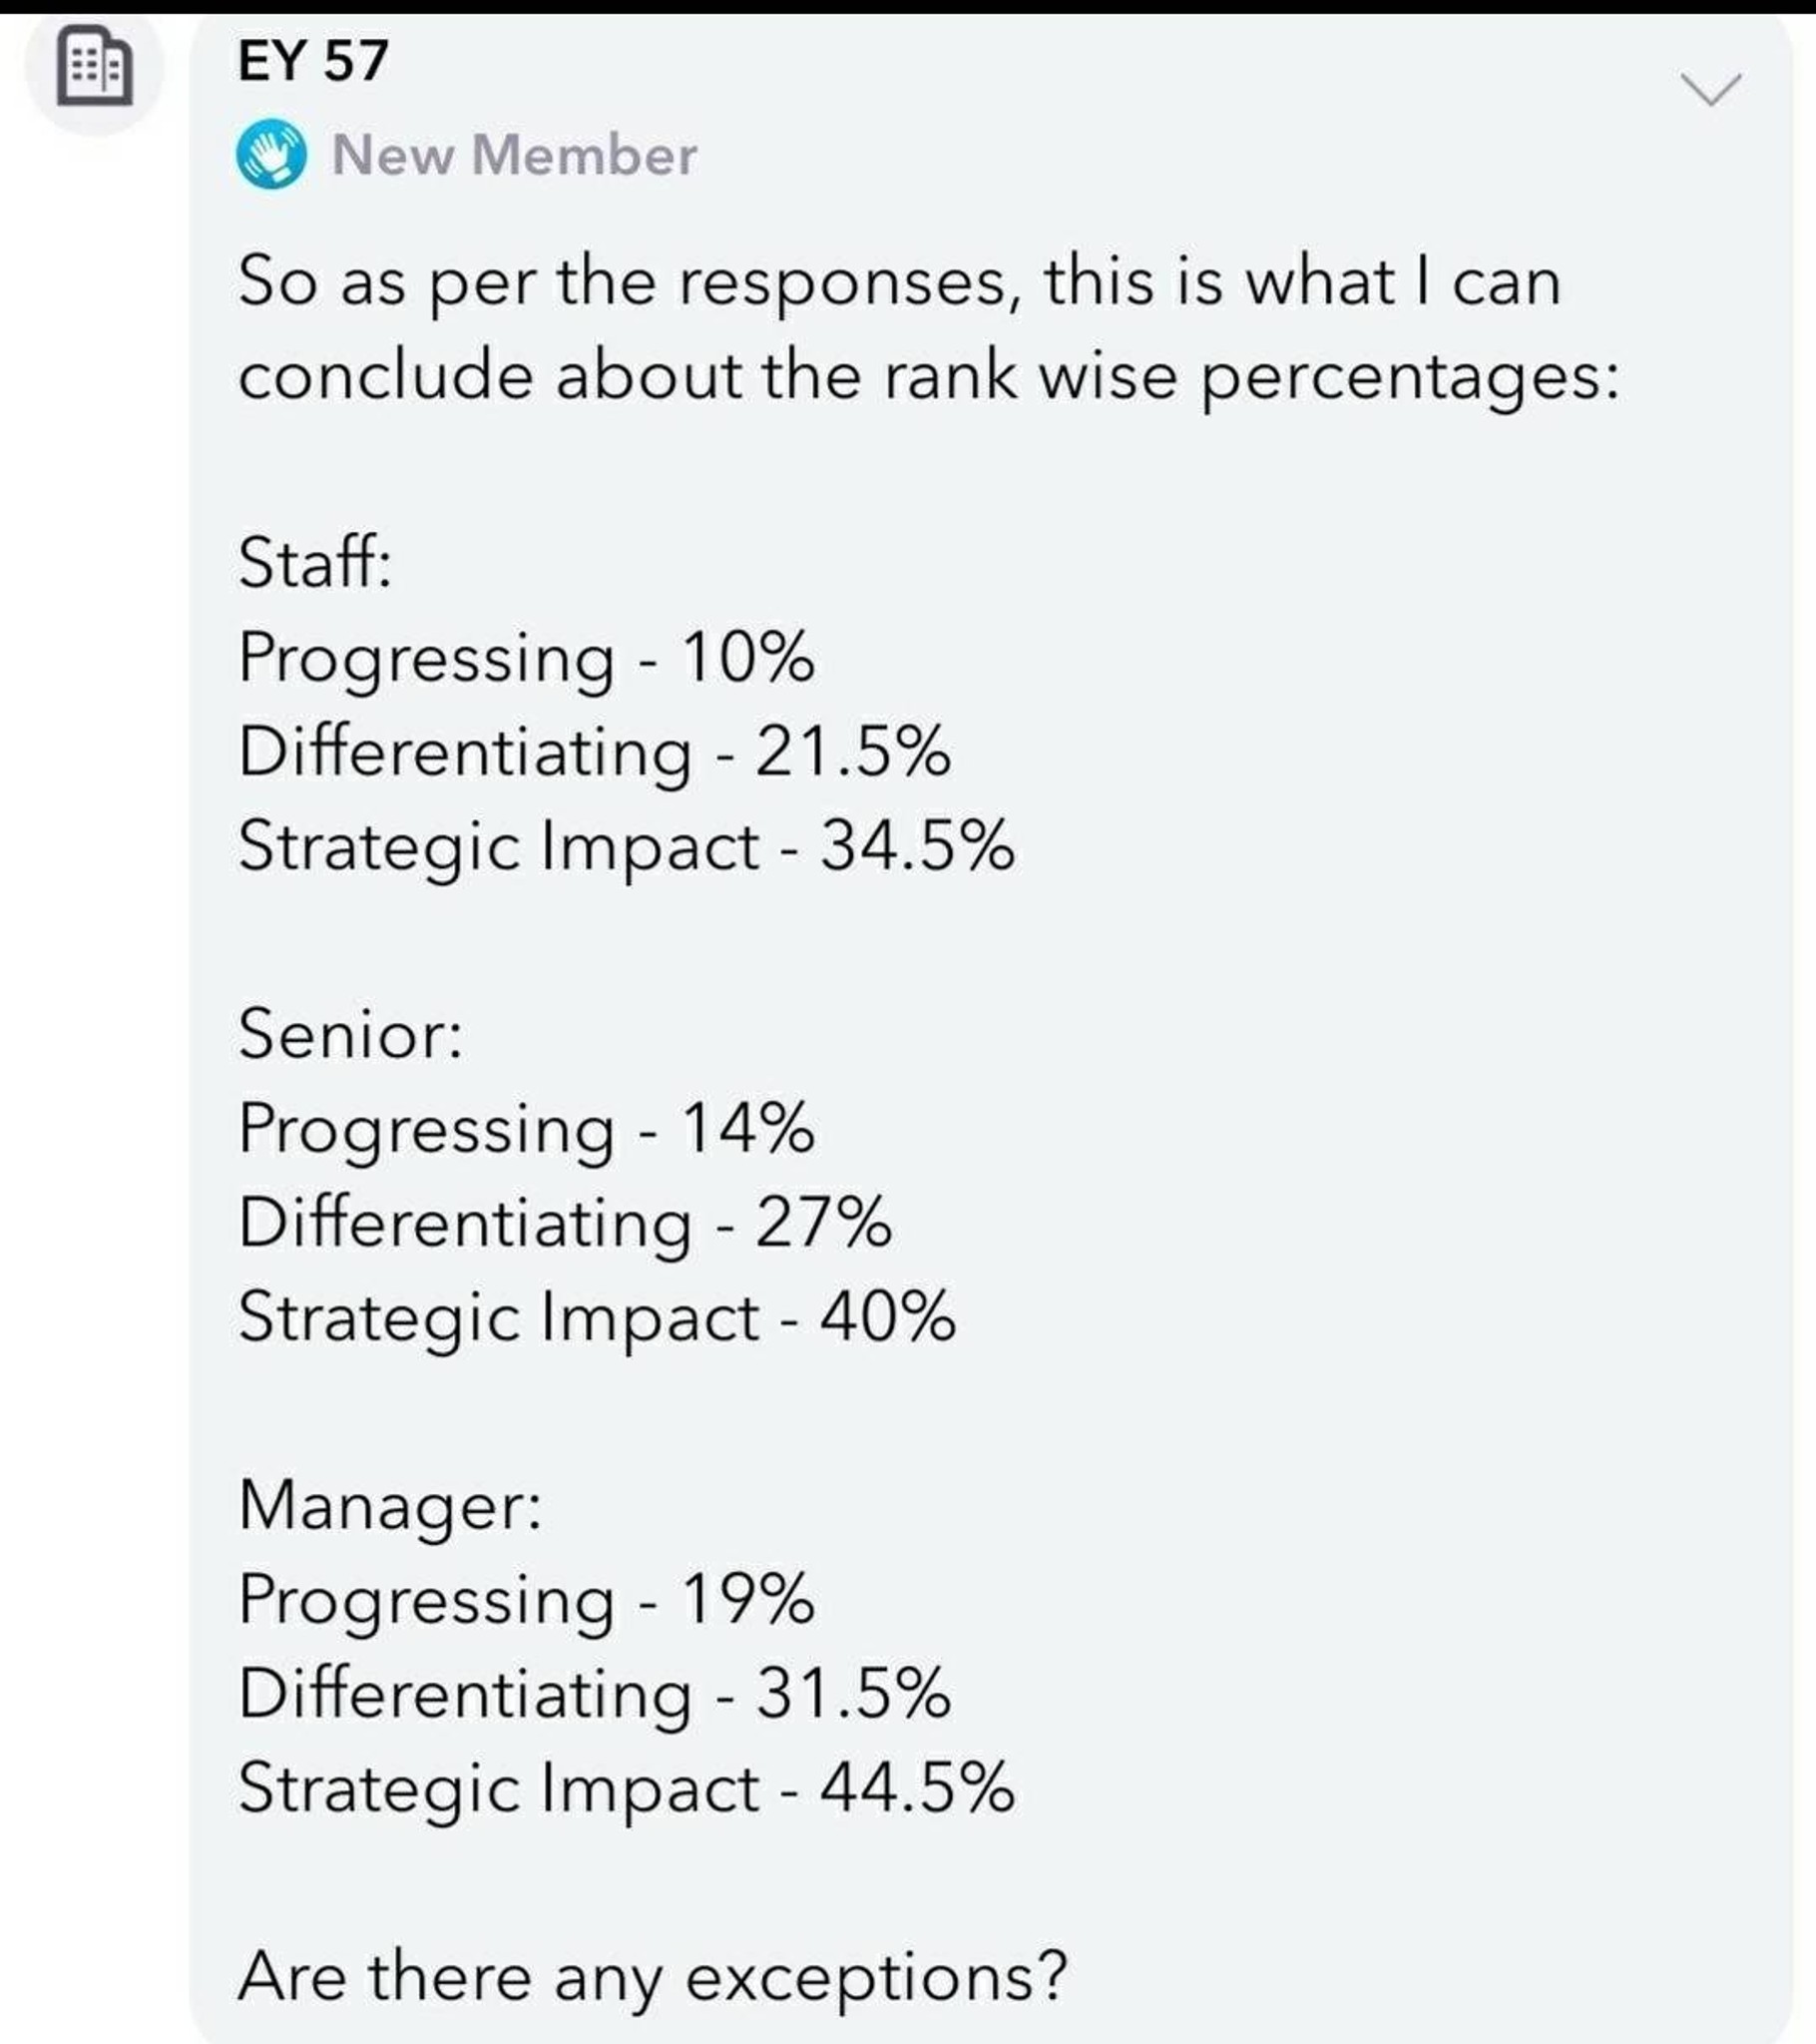Select the line starting 'So as per the responses'
The width and height of the screenshot is (1816, 2044).
[899, 283]
